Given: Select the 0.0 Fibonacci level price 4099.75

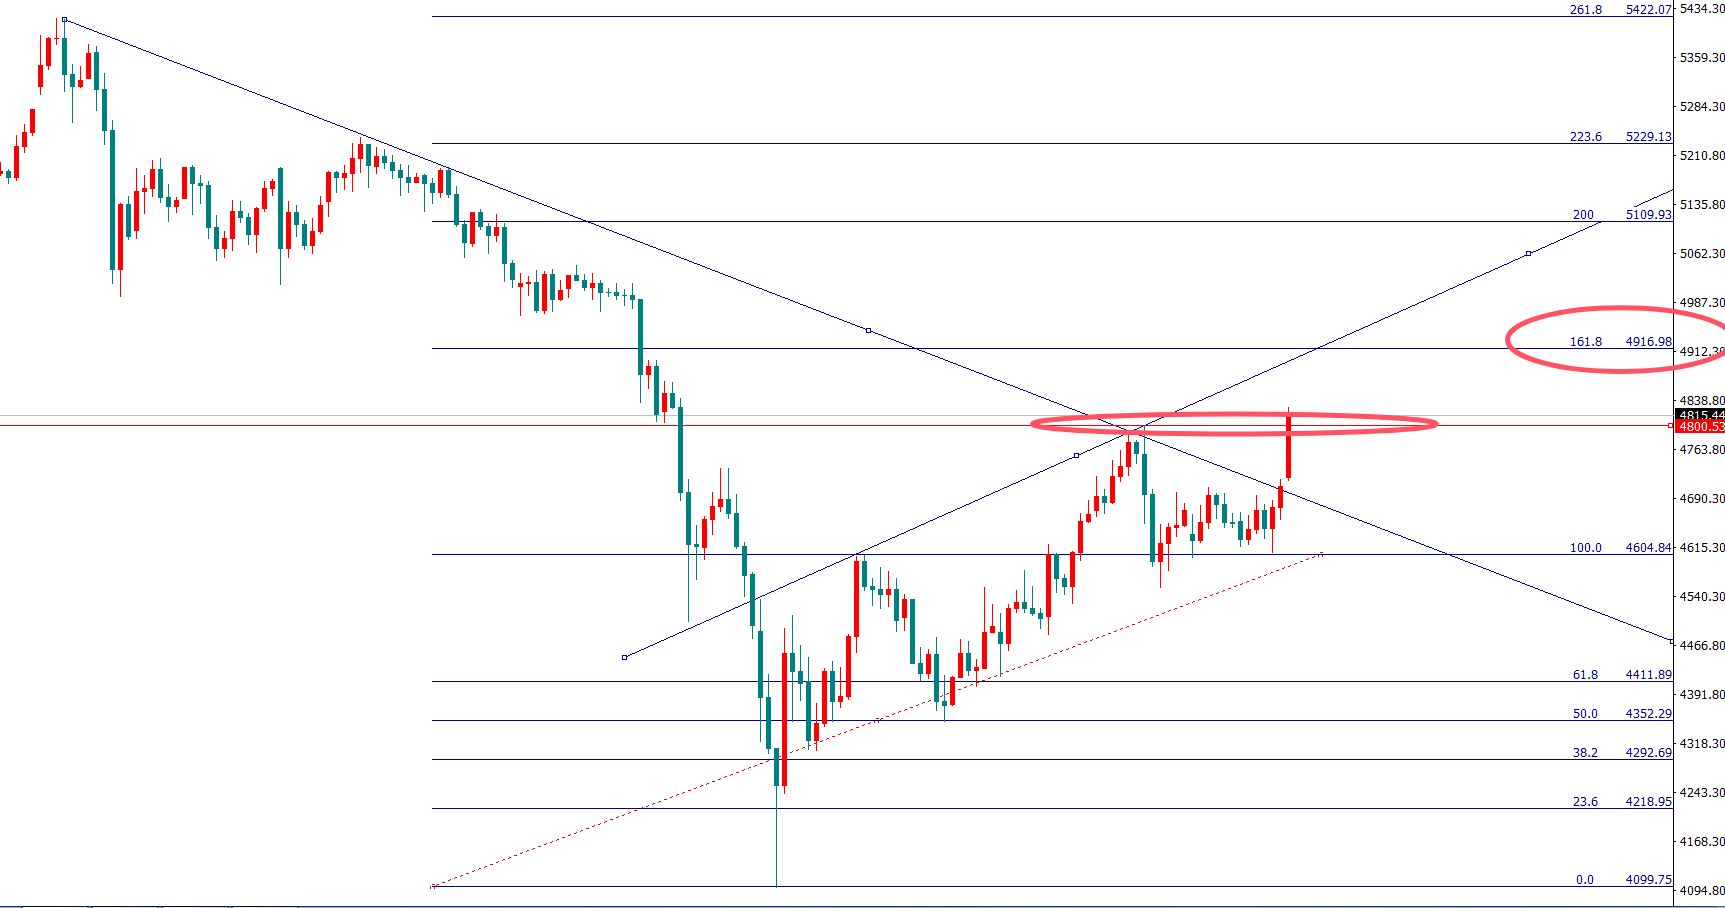Looking at the screenshot, I should (1648, 880).
